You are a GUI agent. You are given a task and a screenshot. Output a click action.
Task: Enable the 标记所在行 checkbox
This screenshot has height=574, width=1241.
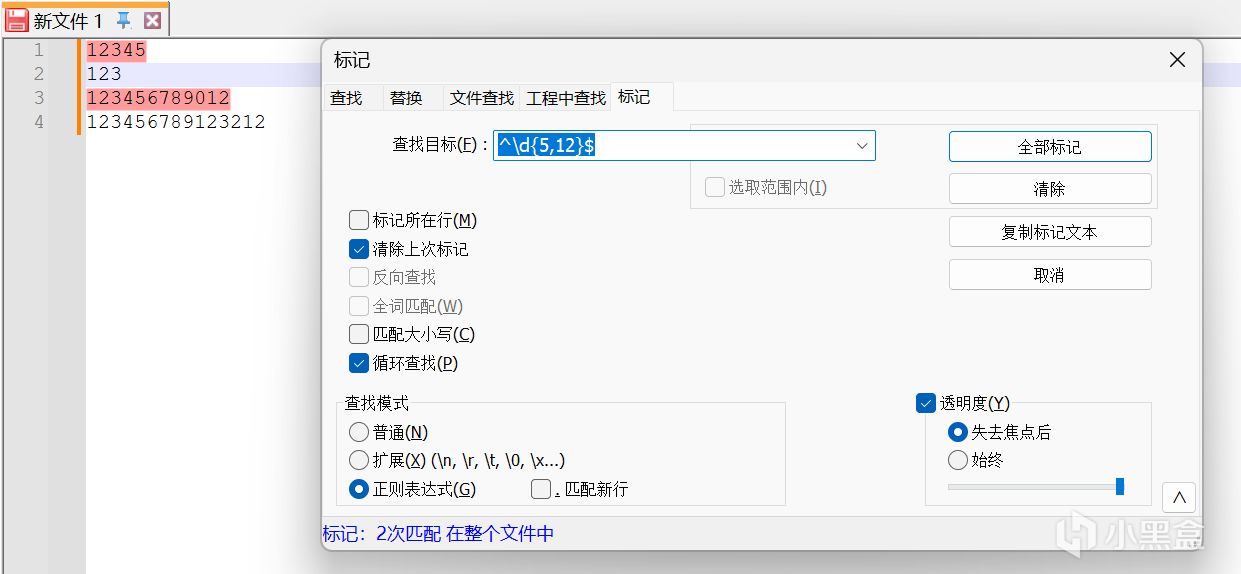pyautogui.click(x=359, y=220)
